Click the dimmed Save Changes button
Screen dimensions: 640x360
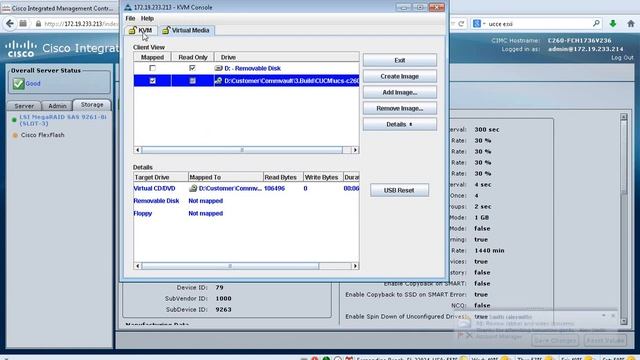coord(555,340)
